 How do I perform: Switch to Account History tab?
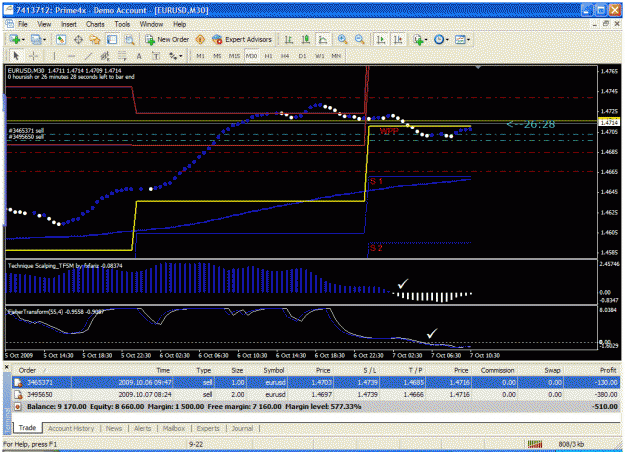click(71, 428)
